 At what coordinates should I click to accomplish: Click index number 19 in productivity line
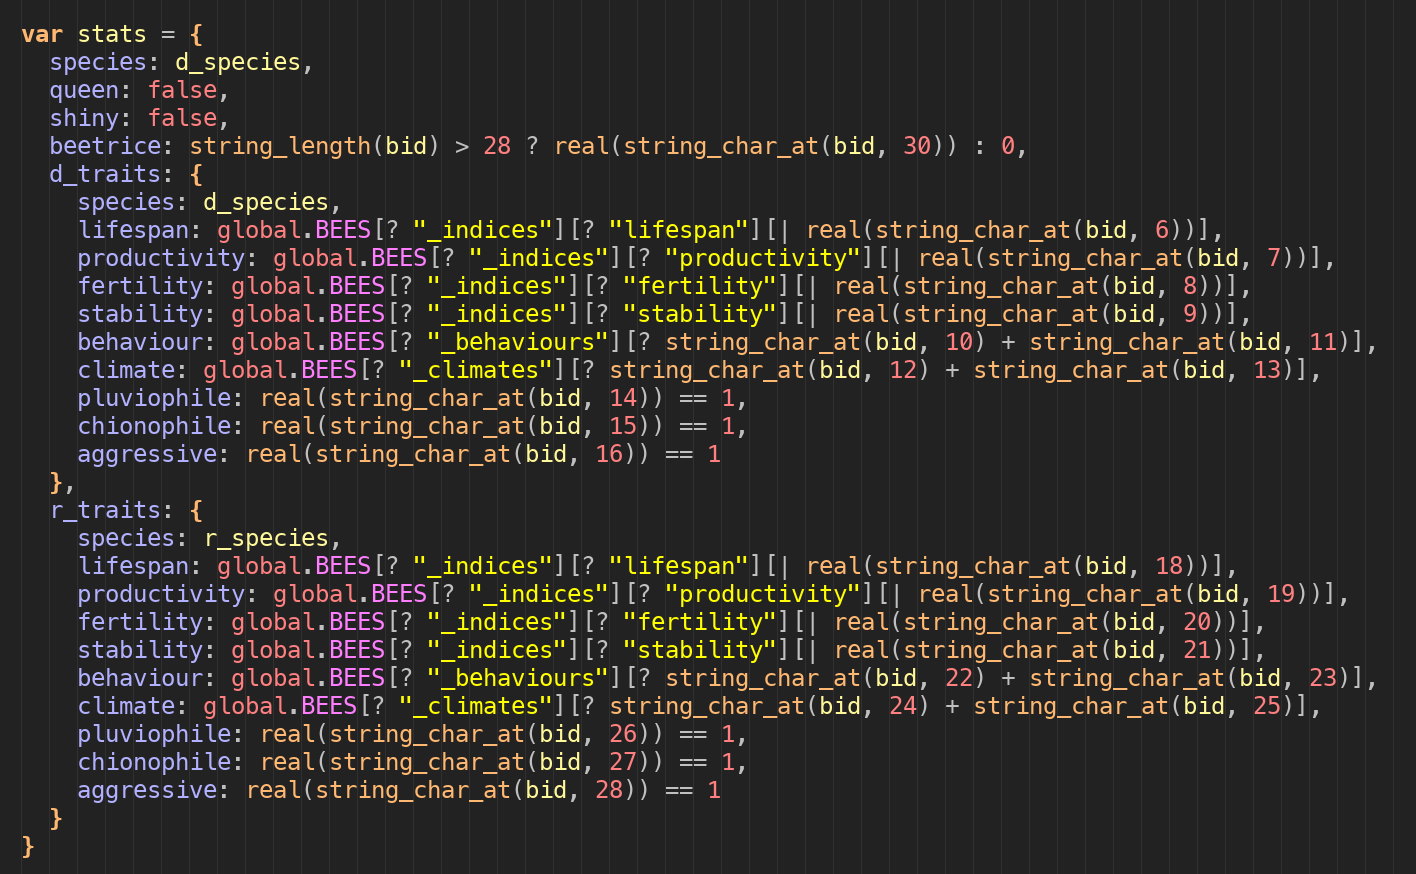(x=1281, y=594)
